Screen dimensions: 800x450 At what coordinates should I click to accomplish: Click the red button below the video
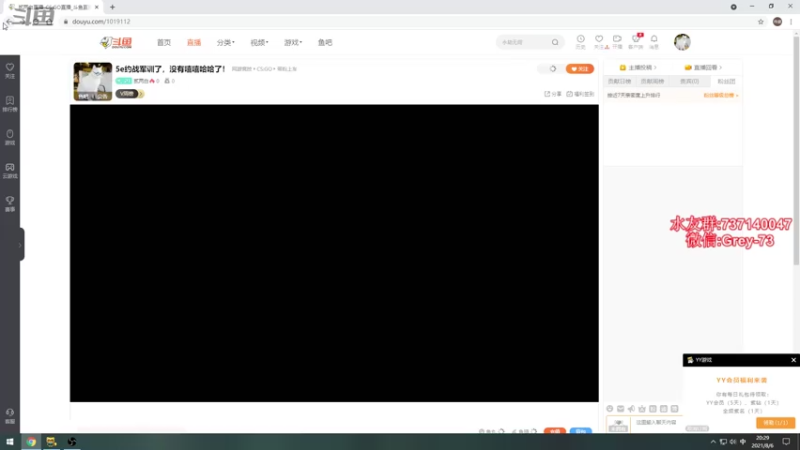point(555,431)
